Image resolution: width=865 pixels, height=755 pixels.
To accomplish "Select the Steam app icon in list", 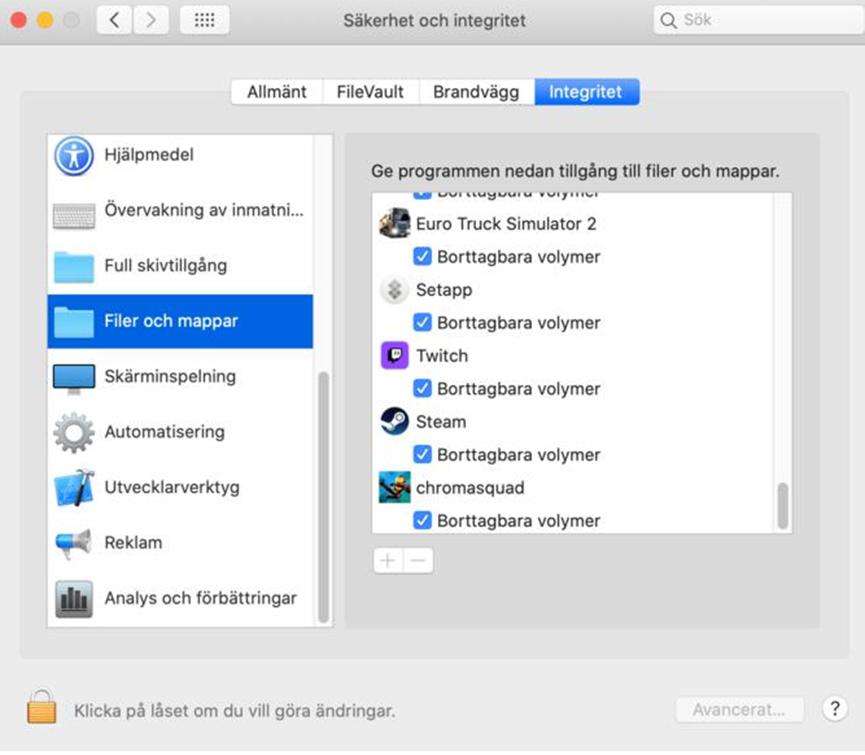I will (395, 422).
